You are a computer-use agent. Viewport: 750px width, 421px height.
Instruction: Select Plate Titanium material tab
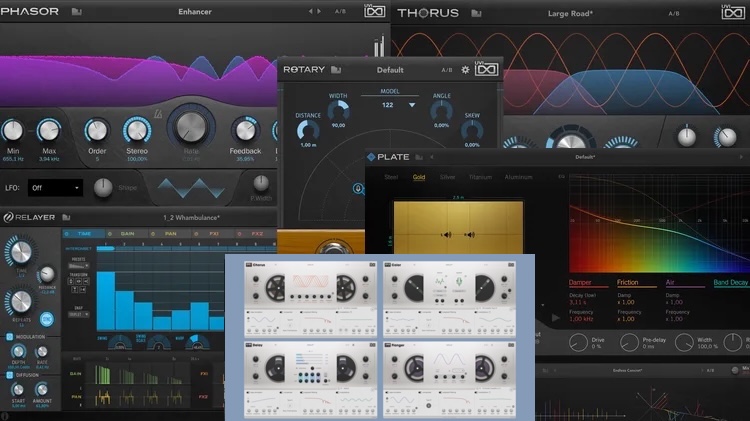point(480,177)
